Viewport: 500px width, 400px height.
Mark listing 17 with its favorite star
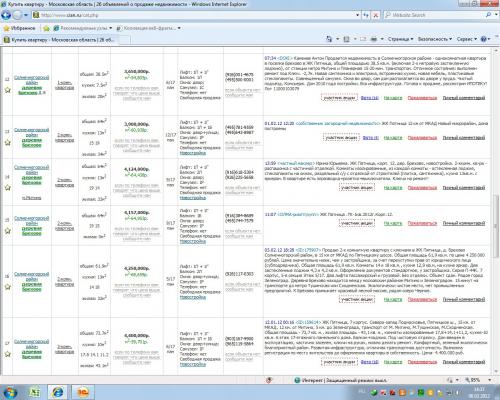coord(8,354)
